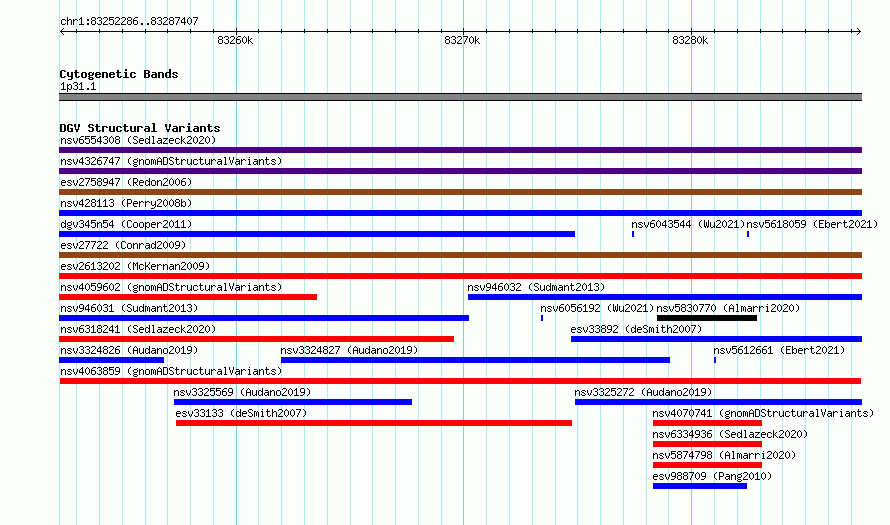Viewport: 890px width, 525px height.
Task: Select the black nsv5830770 (Almarri2020) bar
Action: click(707, 318)
